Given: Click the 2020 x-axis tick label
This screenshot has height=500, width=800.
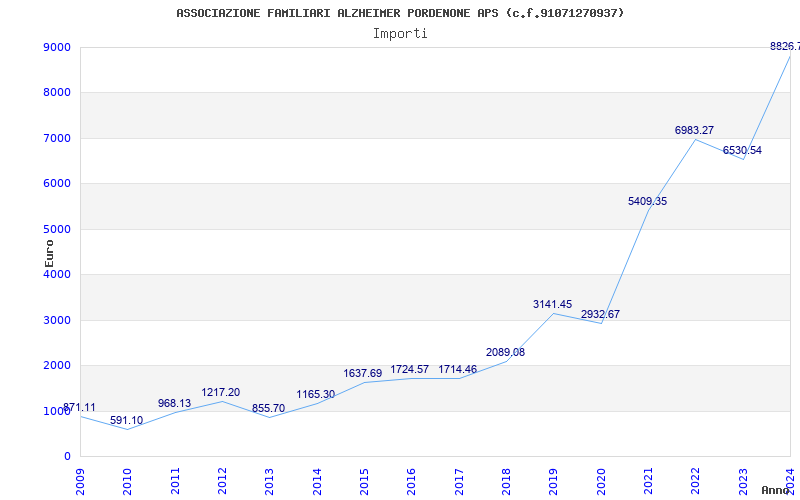Looking at the screenshot, I should tap(601, 481).
